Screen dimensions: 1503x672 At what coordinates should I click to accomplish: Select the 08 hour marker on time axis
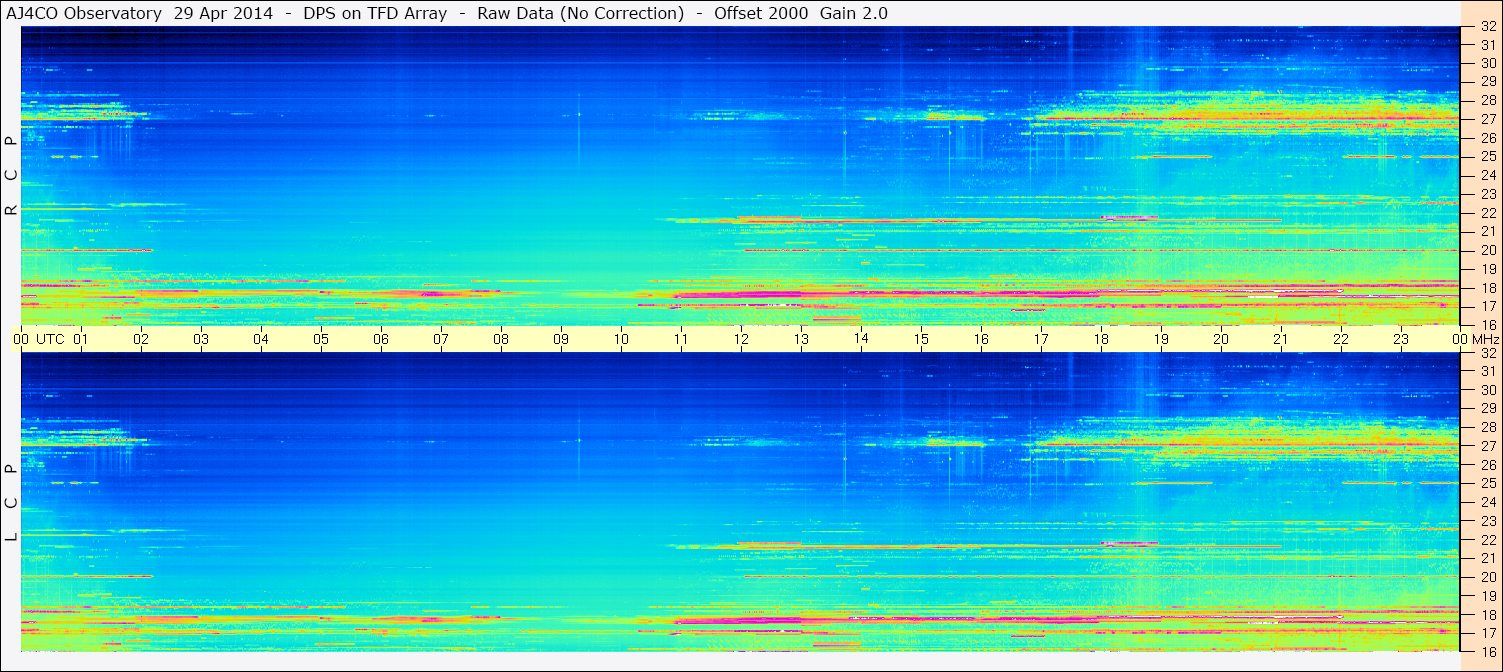pos(501,339)
